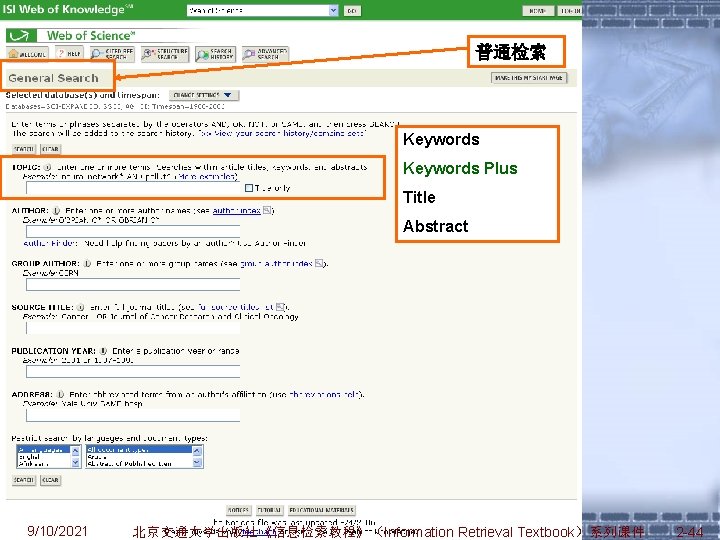Focus the SOURCE TITLE input field

tap(133, 328)
